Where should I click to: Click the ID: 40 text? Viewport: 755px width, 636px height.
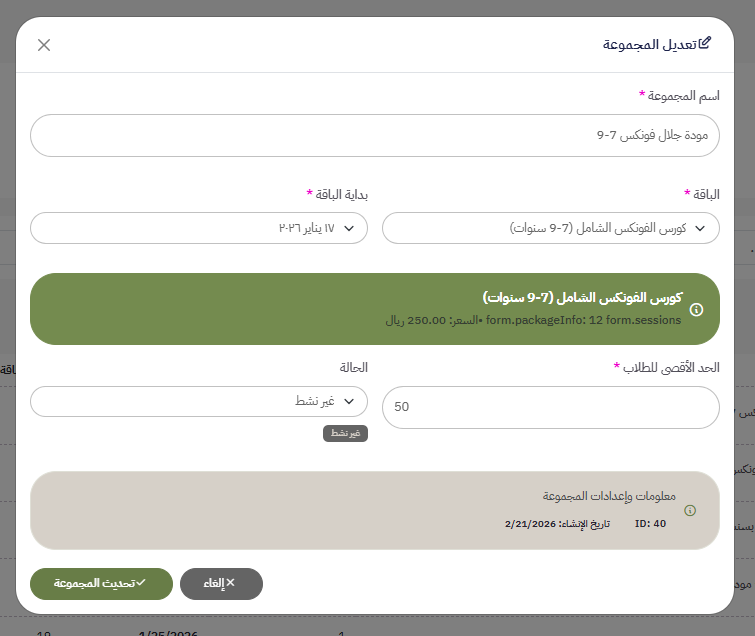650,523
